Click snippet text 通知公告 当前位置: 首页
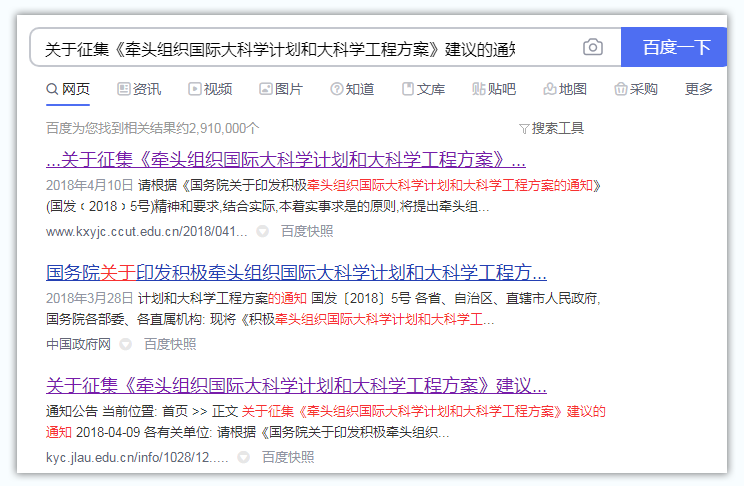 click(x=117, y=411)
